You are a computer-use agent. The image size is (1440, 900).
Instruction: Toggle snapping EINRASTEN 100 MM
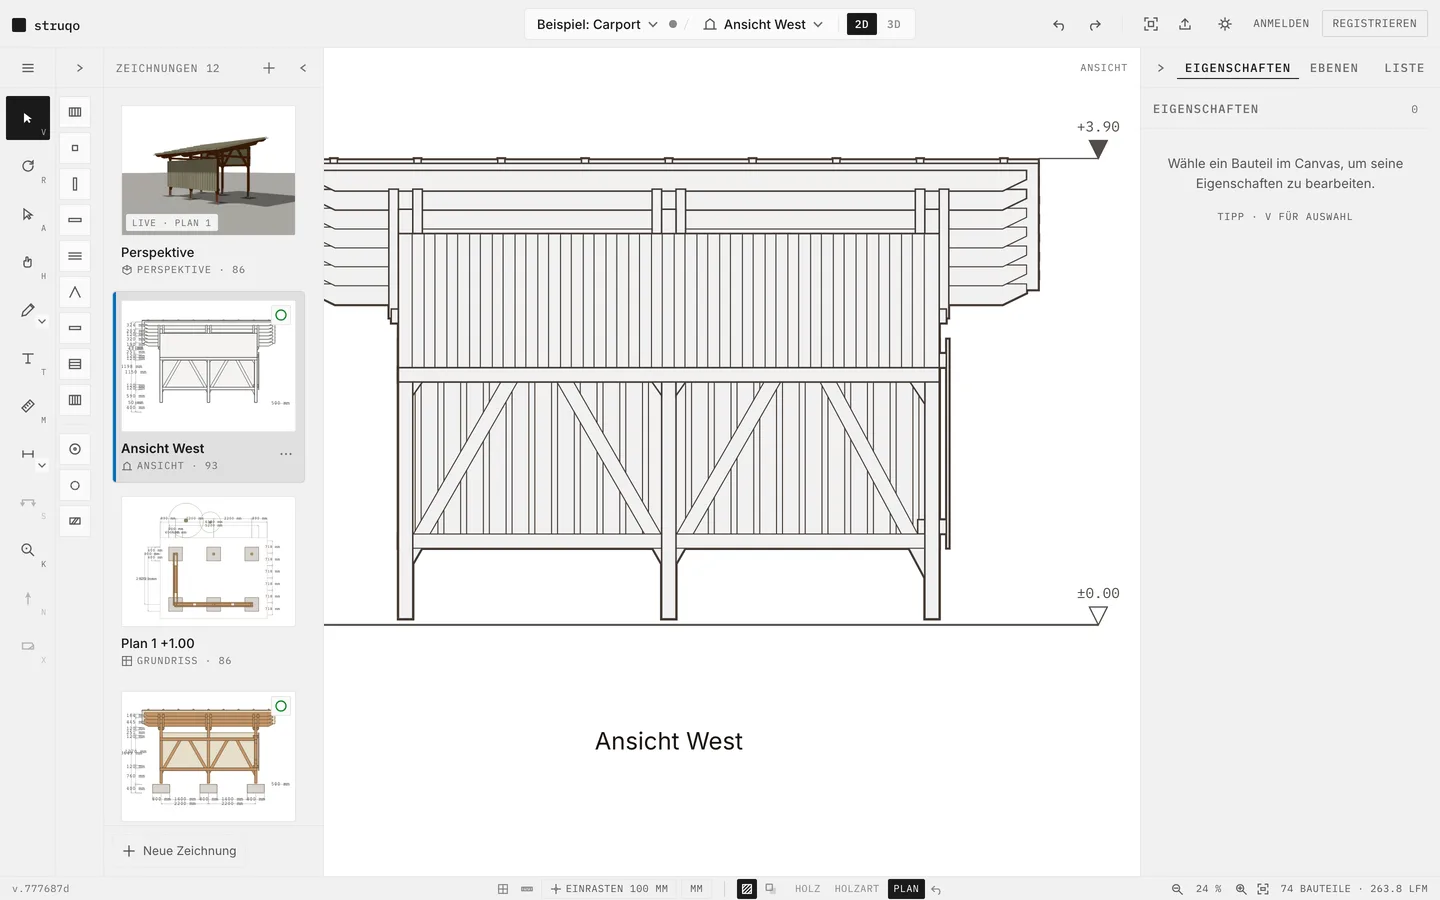[x=609, y=889]
